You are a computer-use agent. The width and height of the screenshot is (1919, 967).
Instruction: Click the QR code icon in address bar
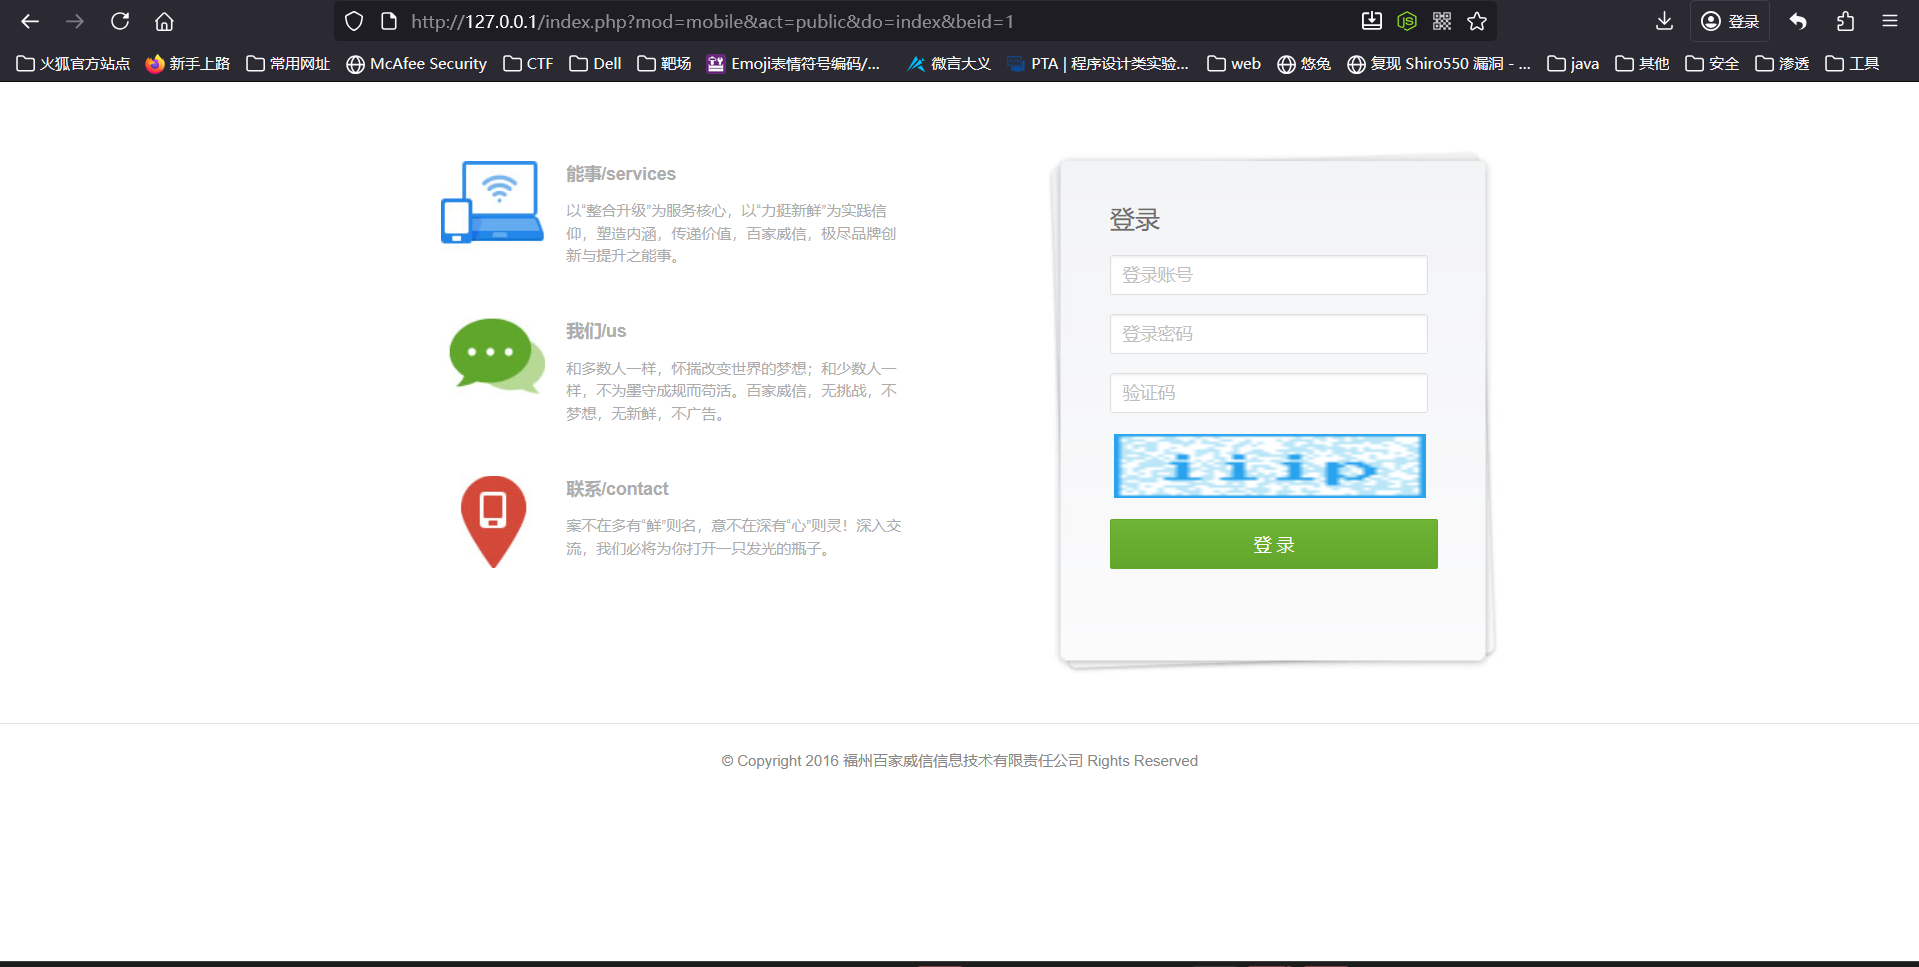pos(1442,21)
